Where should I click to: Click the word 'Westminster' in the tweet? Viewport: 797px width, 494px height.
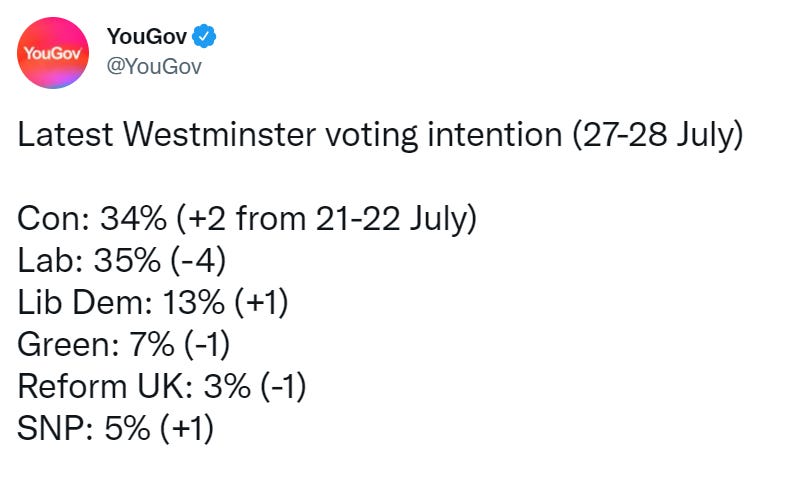[x=220, y=134]
